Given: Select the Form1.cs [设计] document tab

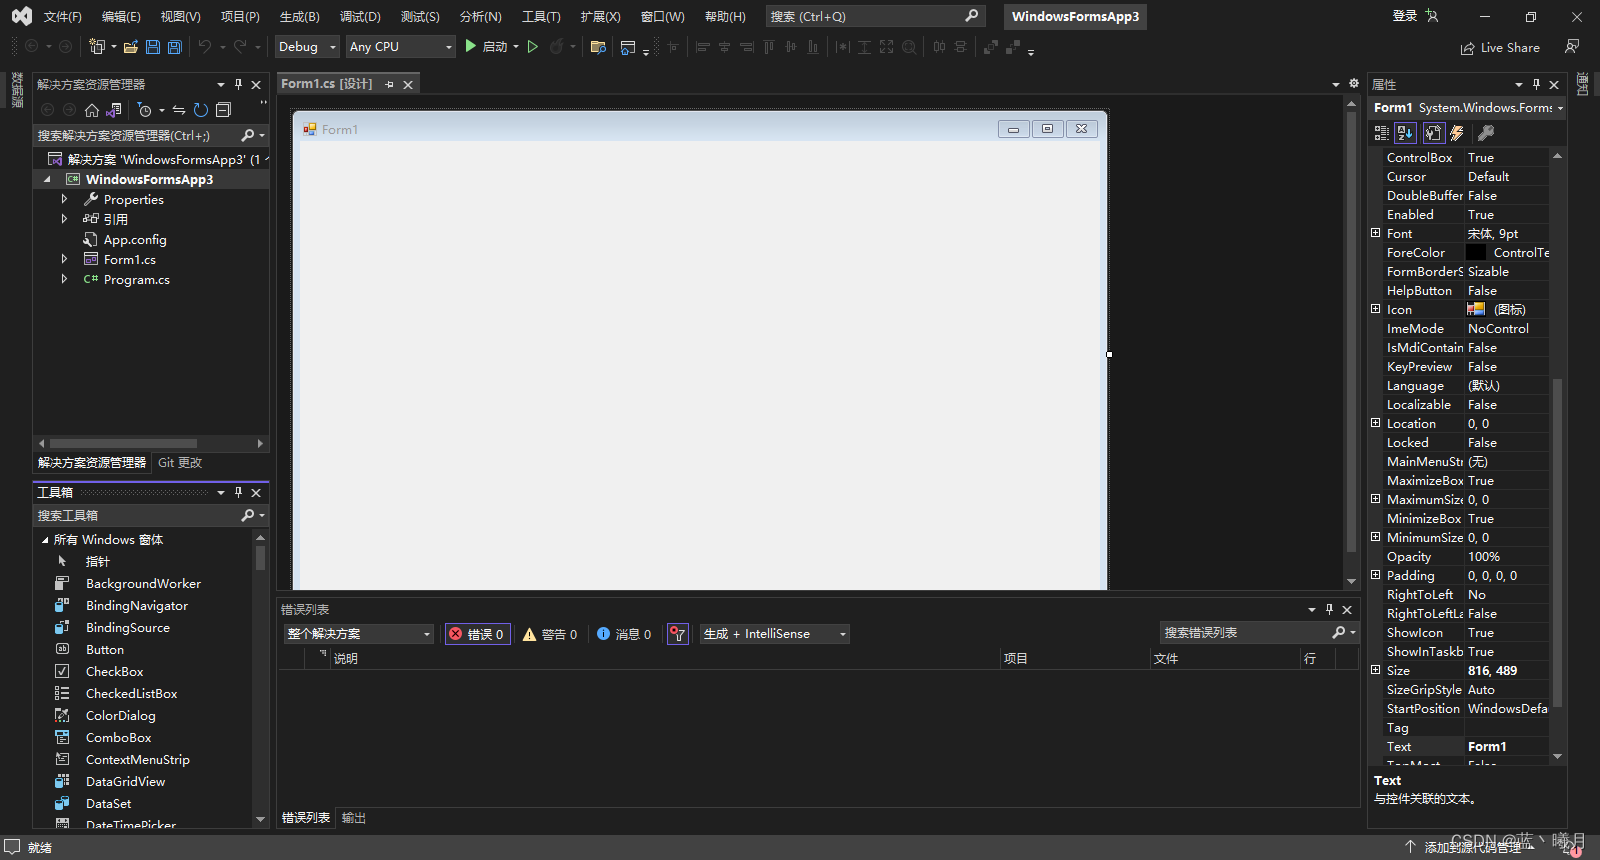Looking at the screenshot, I should 327,84.
